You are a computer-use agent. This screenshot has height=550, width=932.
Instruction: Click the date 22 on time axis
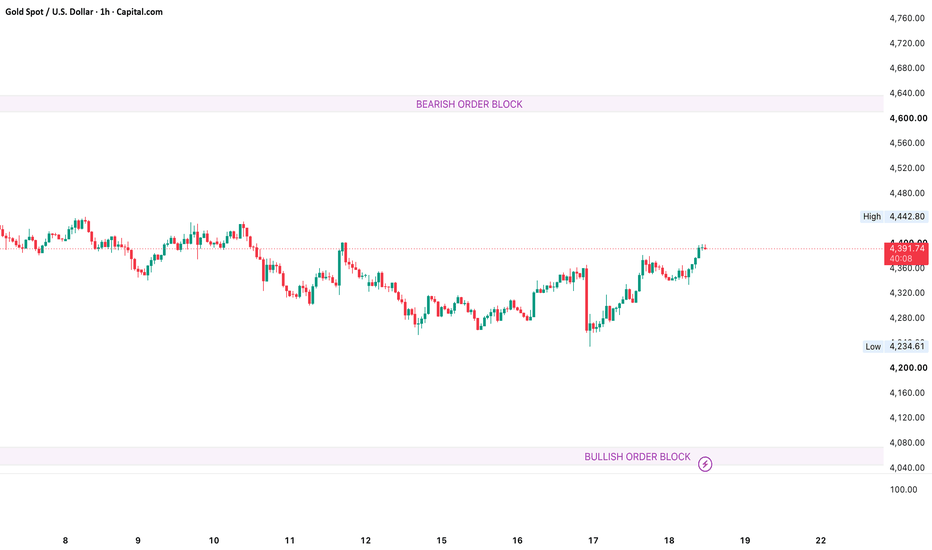click(820, 540)
